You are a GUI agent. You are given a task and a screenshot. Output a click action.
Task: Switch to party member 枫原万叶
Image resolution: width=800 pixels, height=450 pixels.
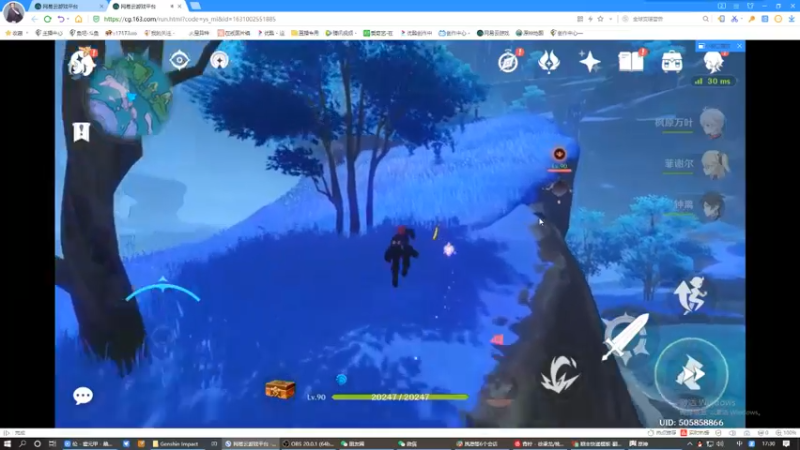click(x=690, y=123)
